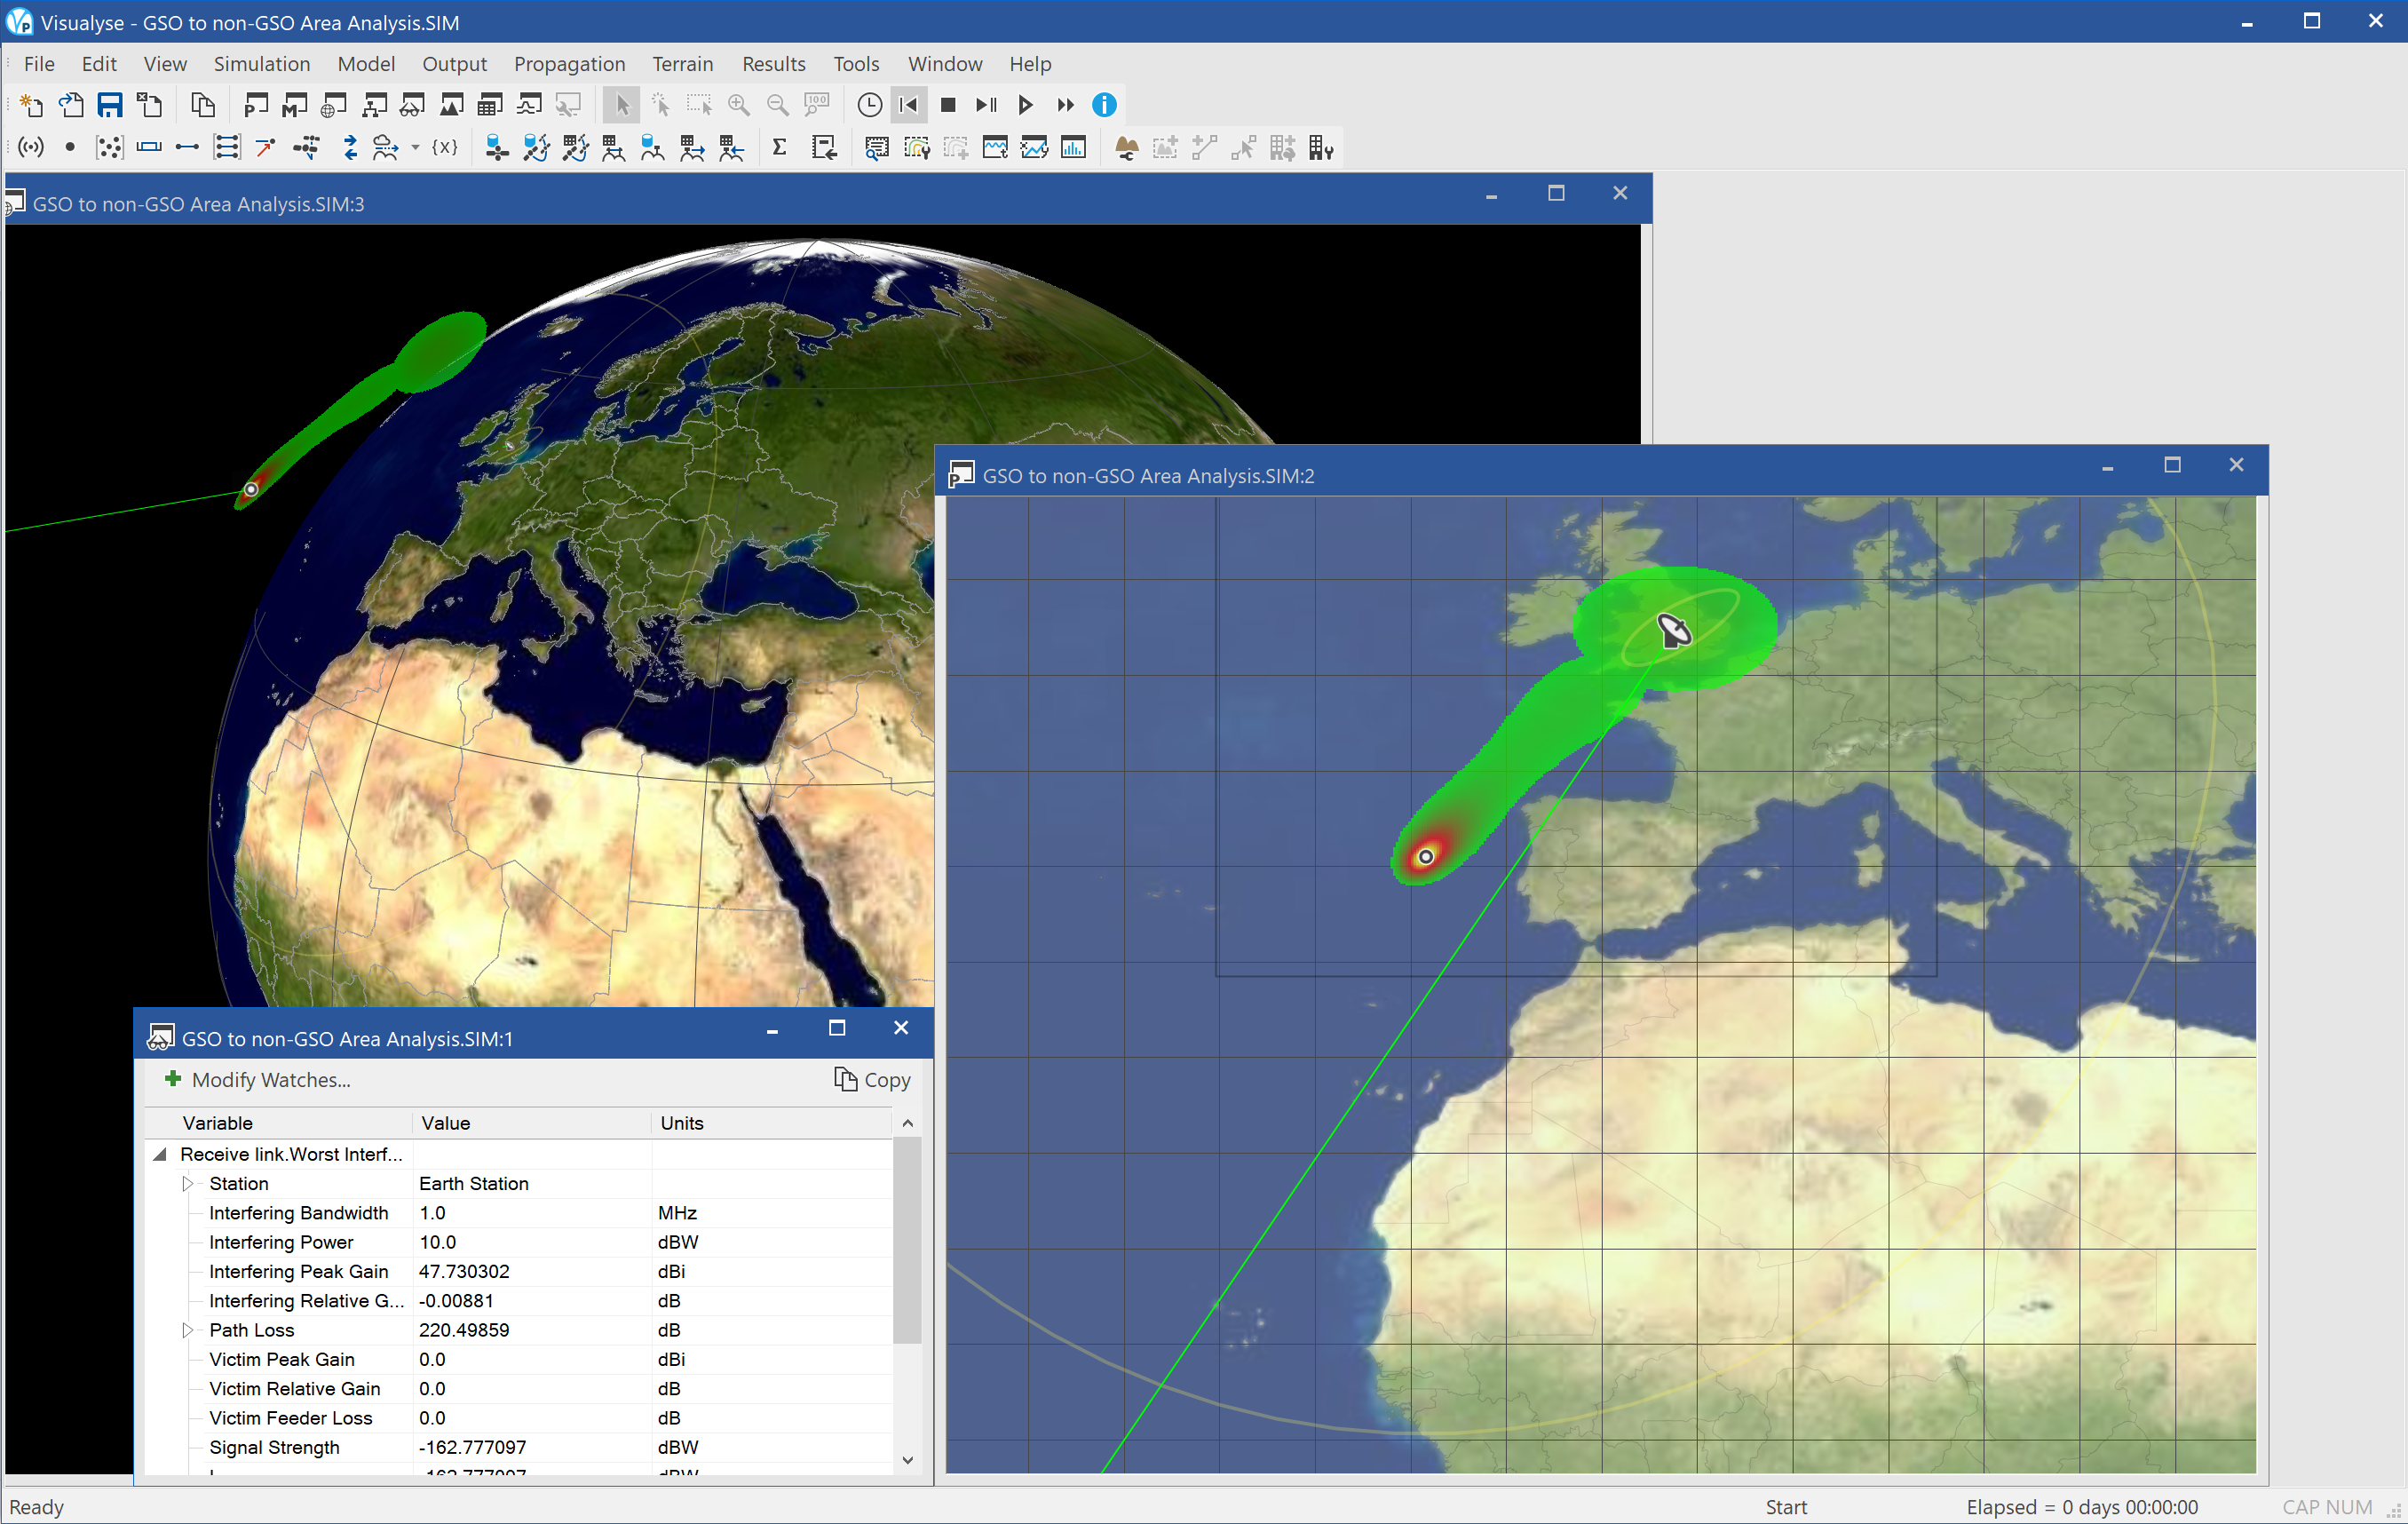Open the terrain path profile view icon

452,105
